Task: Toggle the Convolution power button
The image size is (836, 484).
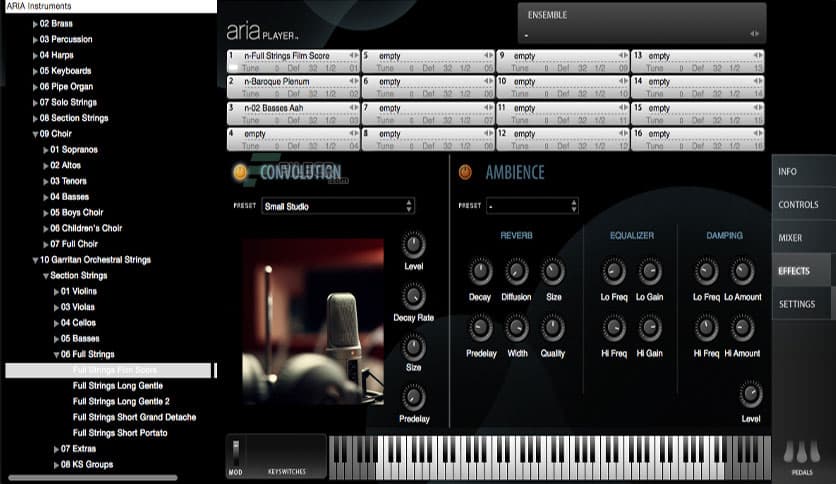Action: tap(240, 172)
